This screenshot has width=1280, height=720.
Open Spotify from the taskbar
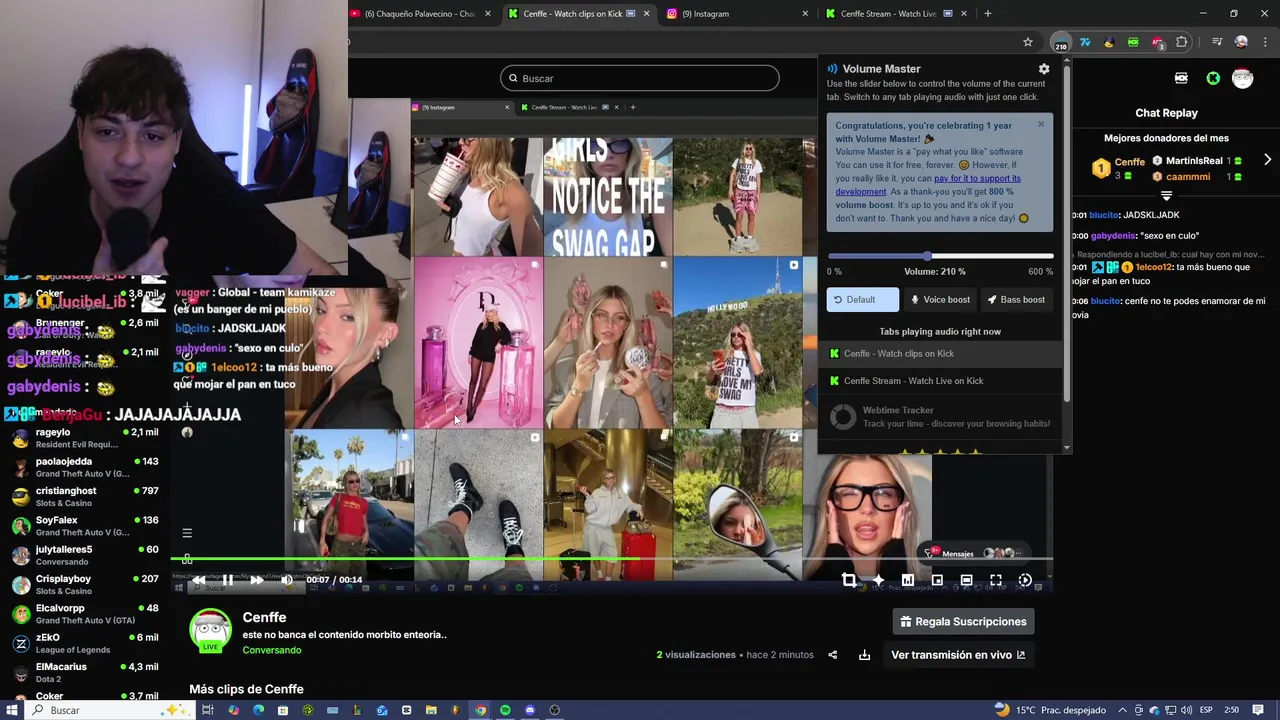[x=505, y=710]
